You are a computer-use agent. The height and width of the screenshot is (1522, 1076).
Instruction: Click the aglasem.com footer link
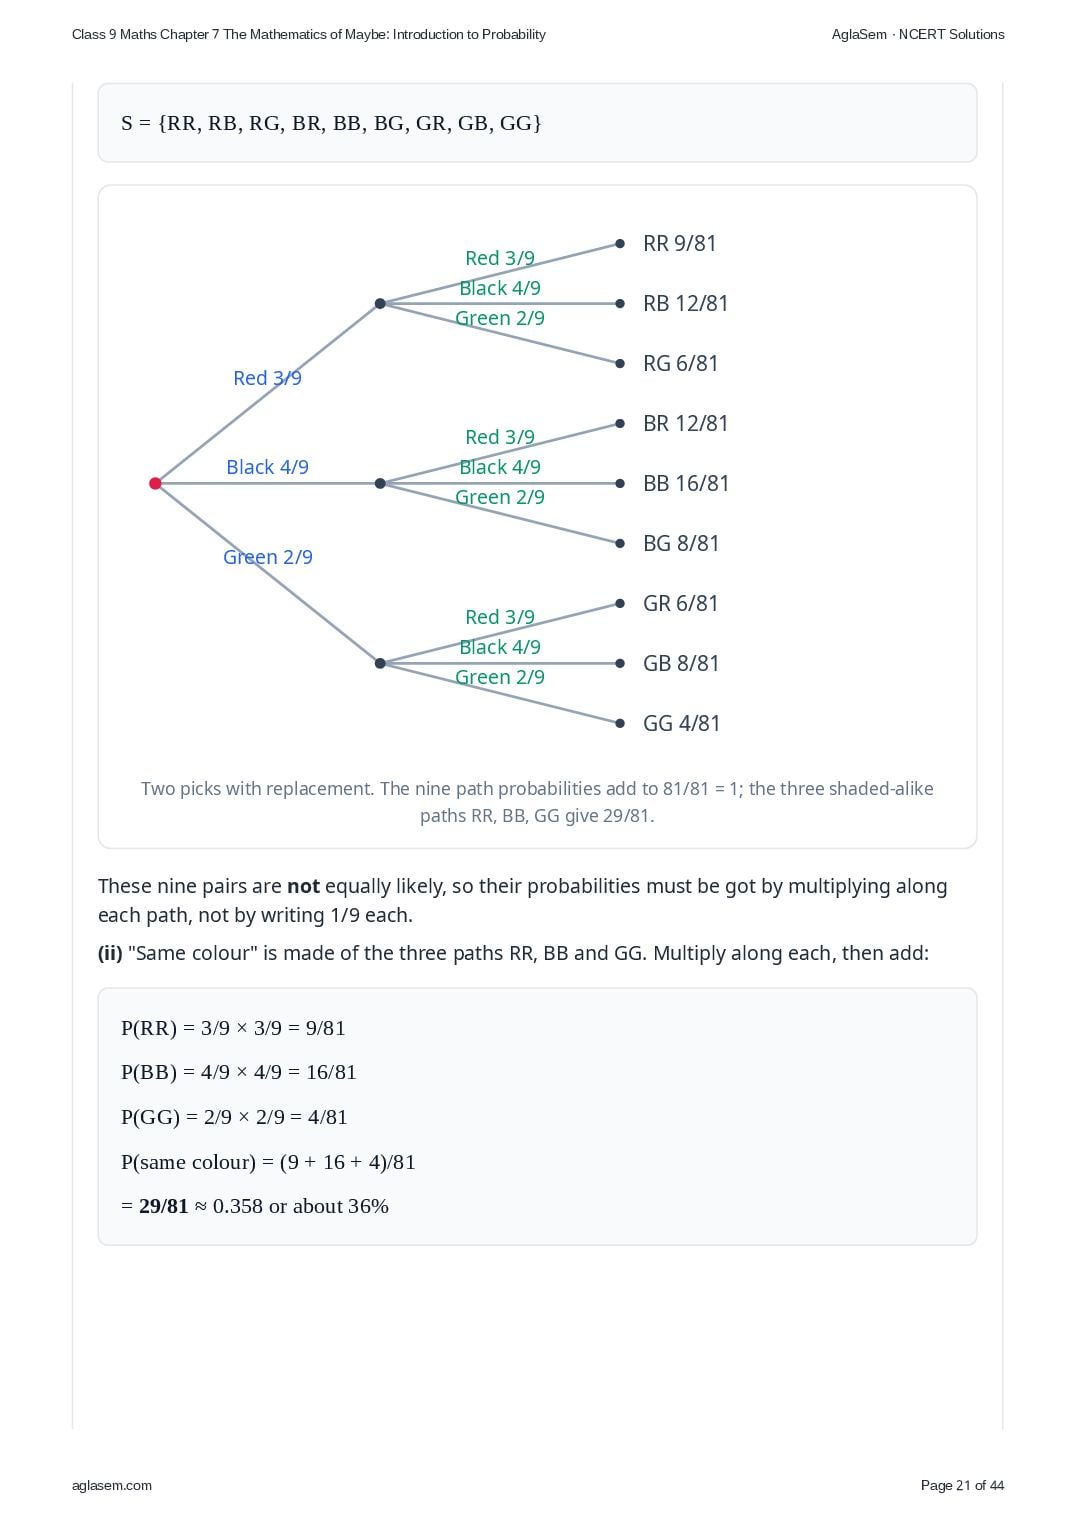pyautogui.click(x=112, y=1485)
